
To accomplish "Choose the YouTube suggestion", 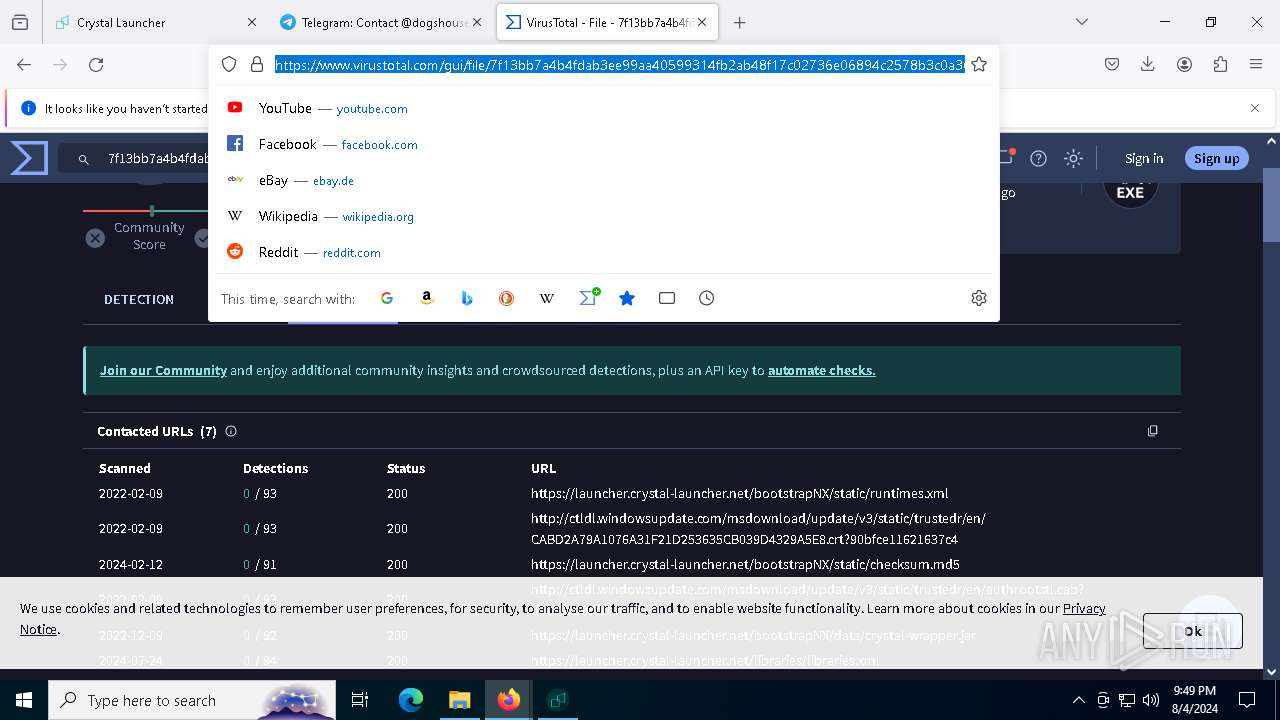I will (x=604, y=108).
